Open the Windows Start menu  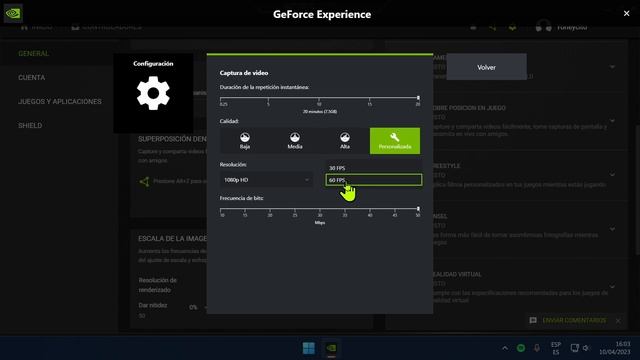tap(309, 348)
